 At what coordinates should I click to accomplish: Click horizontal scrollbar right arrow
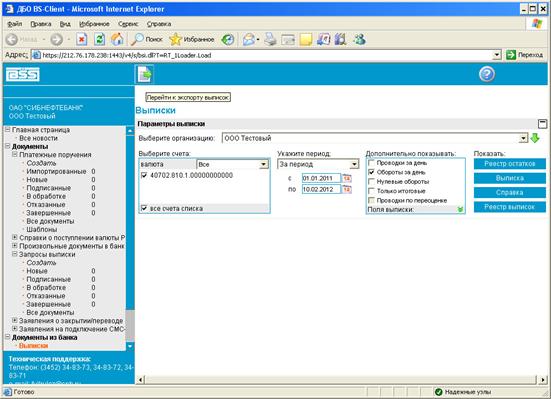click(543, 380)
